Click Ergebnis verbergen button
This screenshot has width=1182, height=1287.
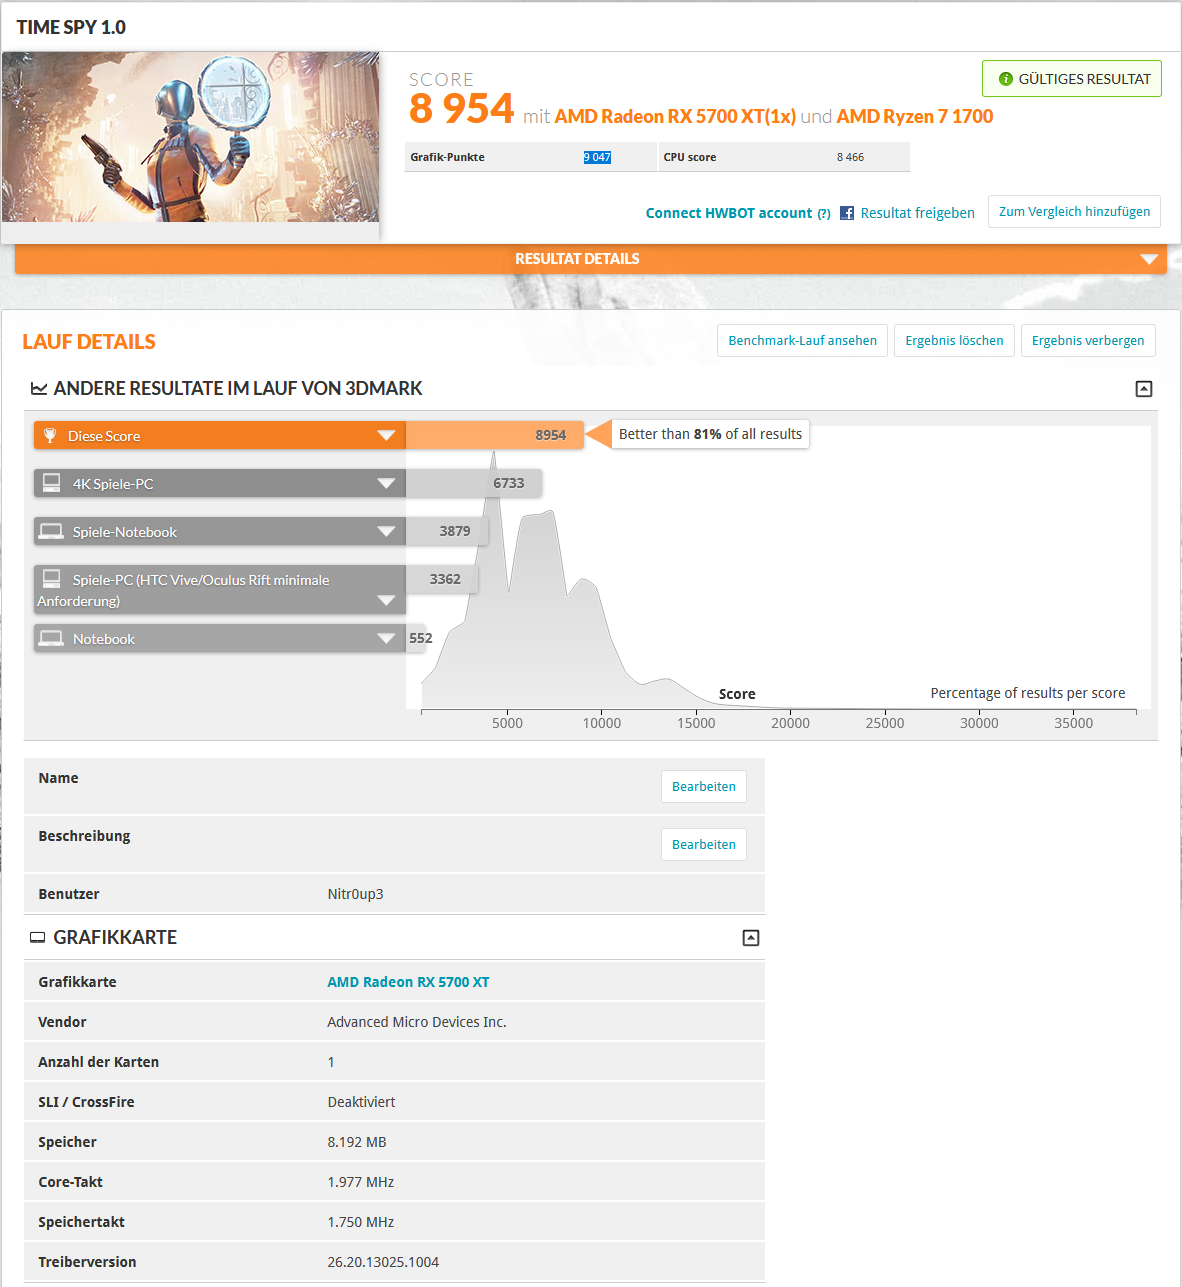click(1088, 341)
